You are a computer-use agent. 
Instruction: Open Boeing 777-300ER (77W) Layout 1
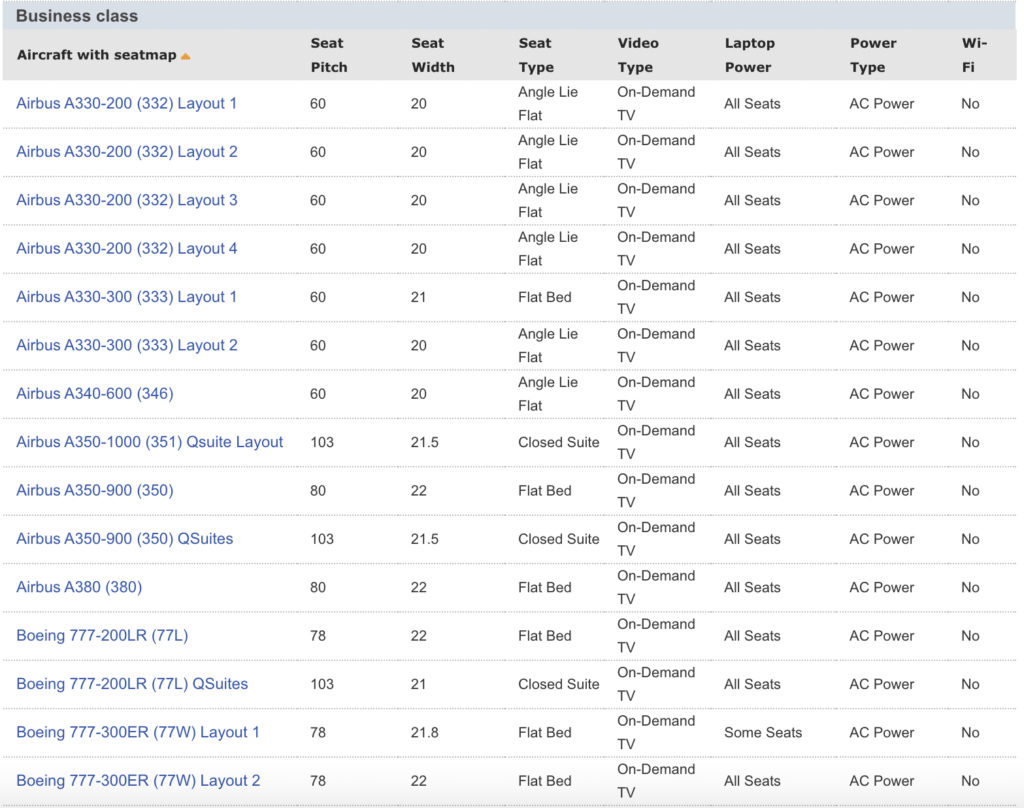pos(138,732)
